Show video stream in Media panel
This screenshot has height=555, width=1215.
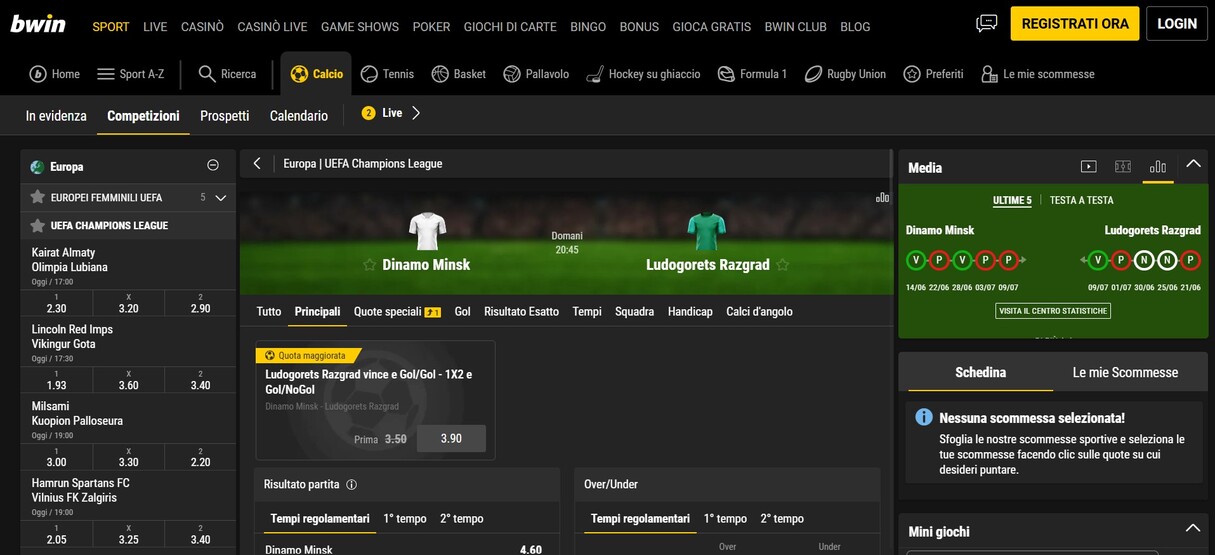click(x=1089, y=167)
